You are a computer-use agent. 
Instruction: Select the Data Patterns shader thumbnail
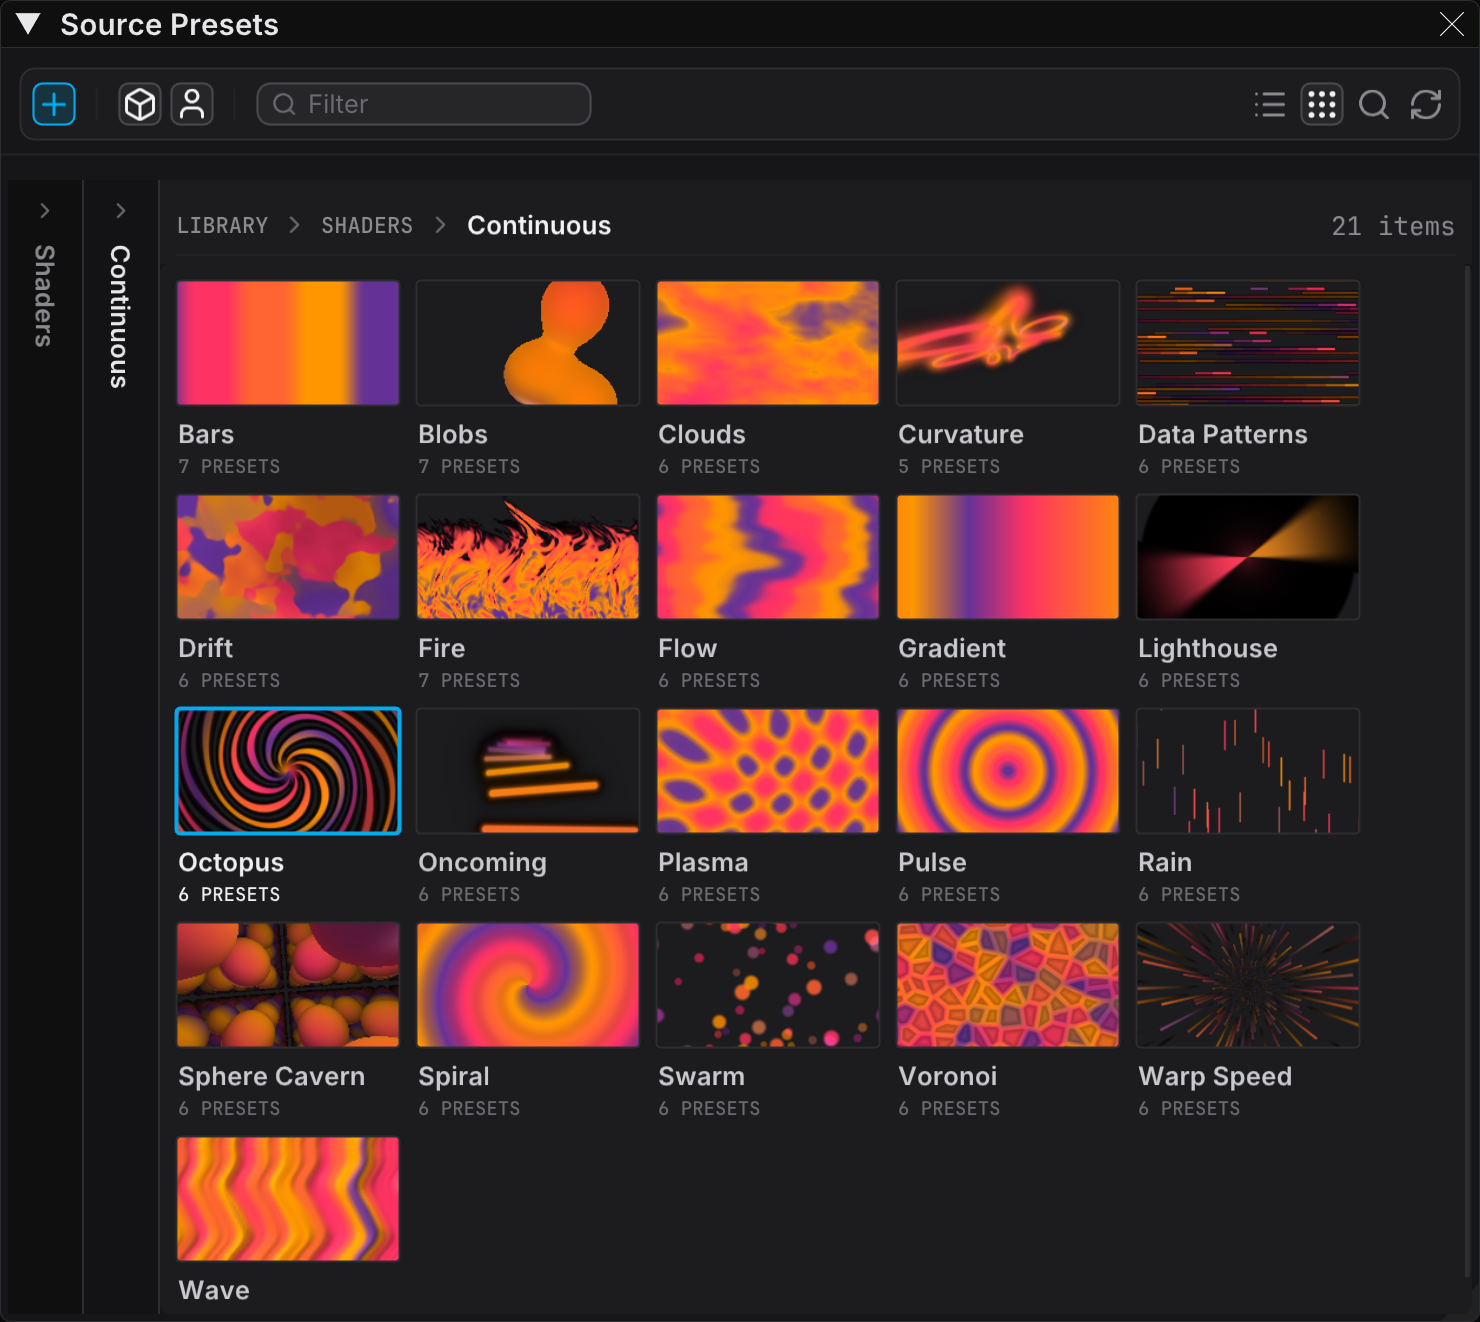coord(1248,343)
